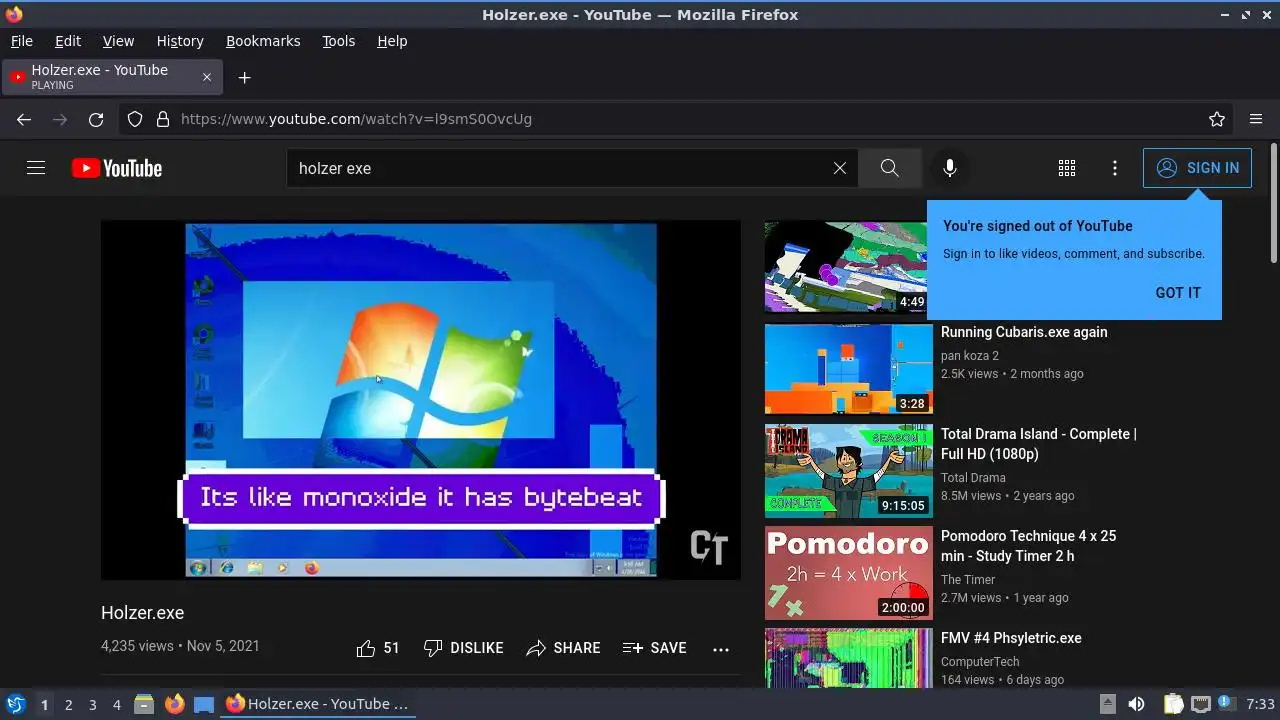Open Pomodoro Technique video thumbnail
This screenshot has width=1280, height=720.
pos(849,573)
